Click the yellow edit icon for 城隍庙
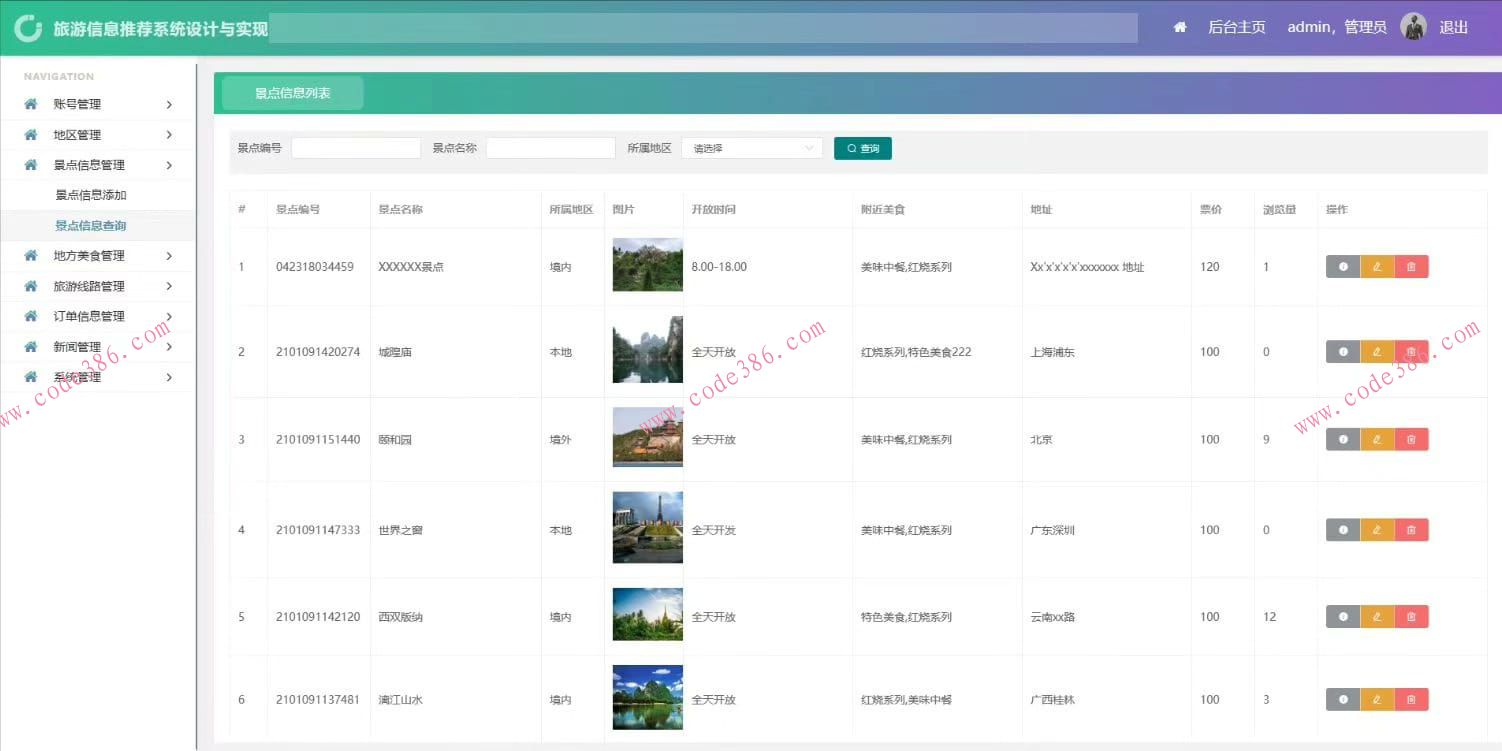The width and height of the screenshot is (1502, 751). pos(1377,351)
